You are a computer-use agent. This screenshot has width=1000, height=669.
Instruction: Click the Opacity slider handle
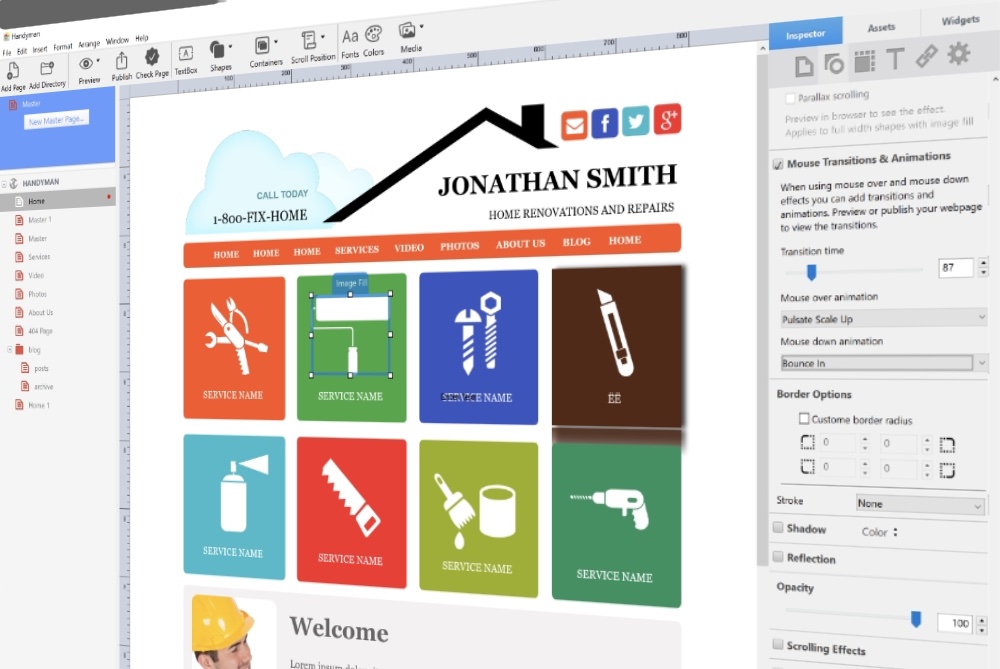pos(915,619)
